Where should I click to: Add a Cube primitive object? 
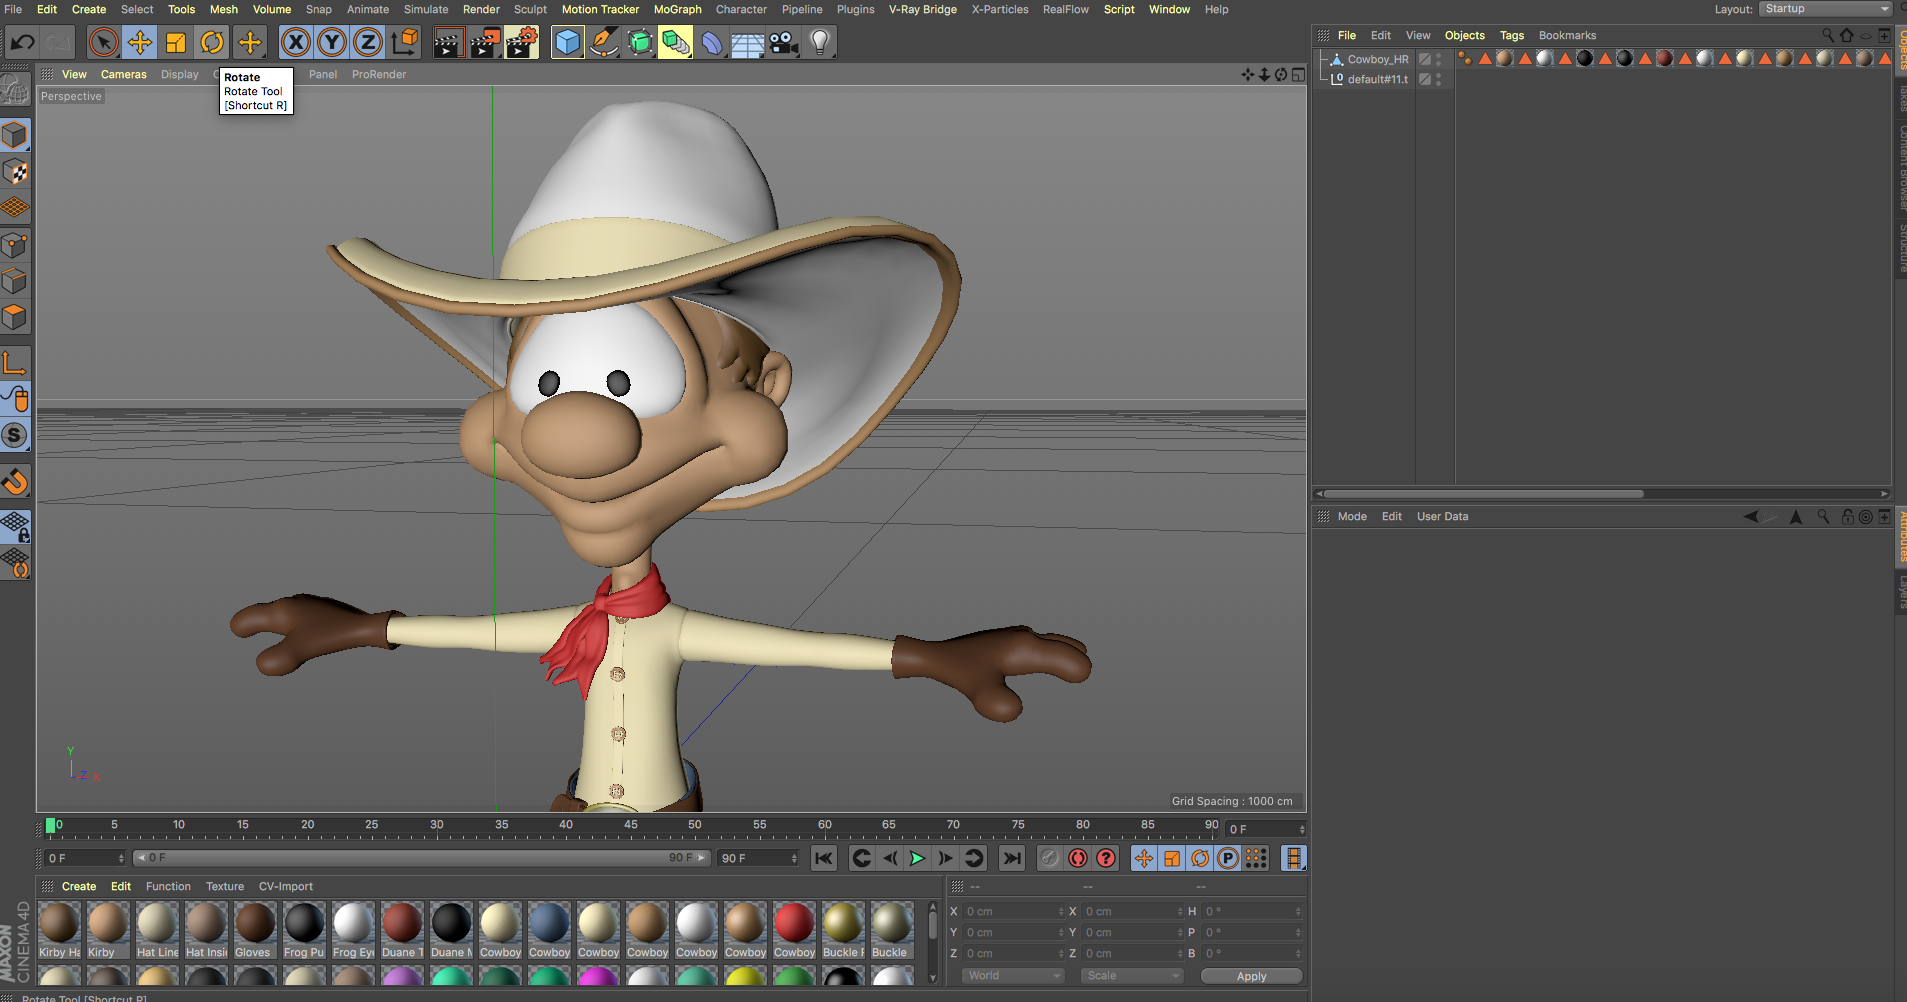click(567, 42)
